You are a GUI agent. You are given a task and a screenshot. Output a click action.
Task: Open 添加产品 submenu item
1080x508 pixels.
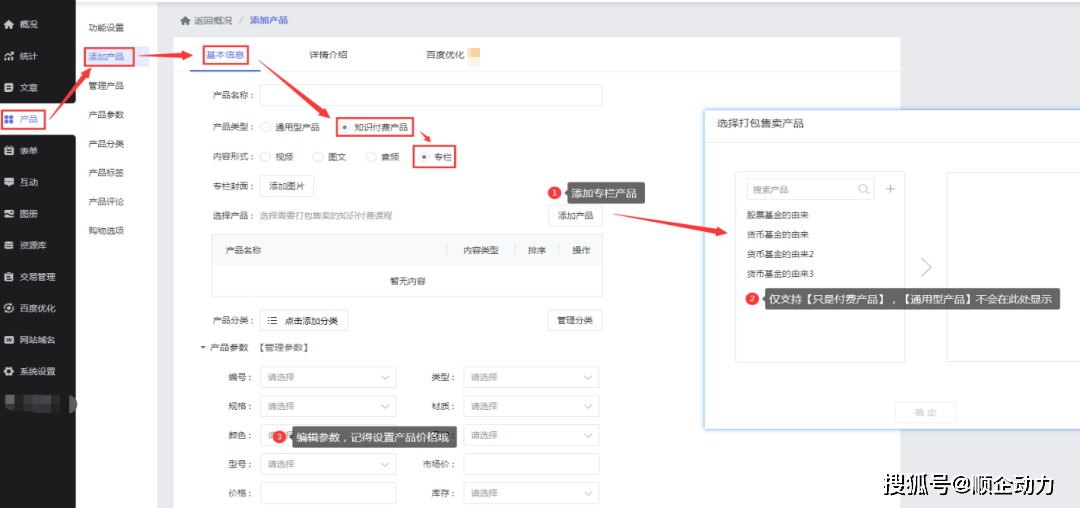[106, 57]
